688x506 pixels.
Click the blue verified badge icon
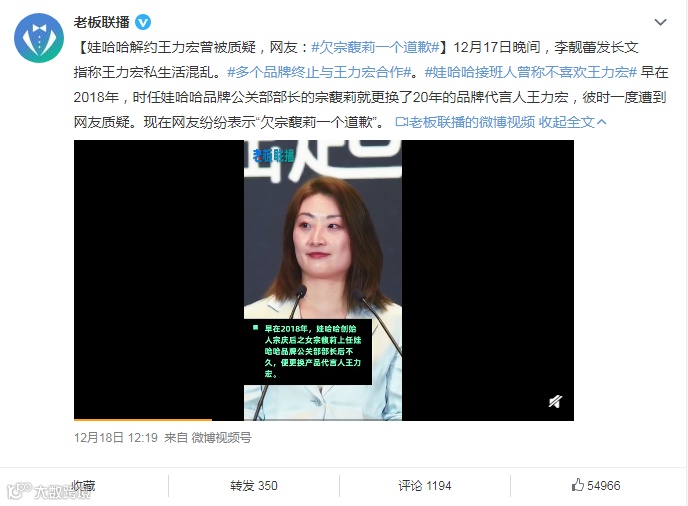tap(143, 22)
